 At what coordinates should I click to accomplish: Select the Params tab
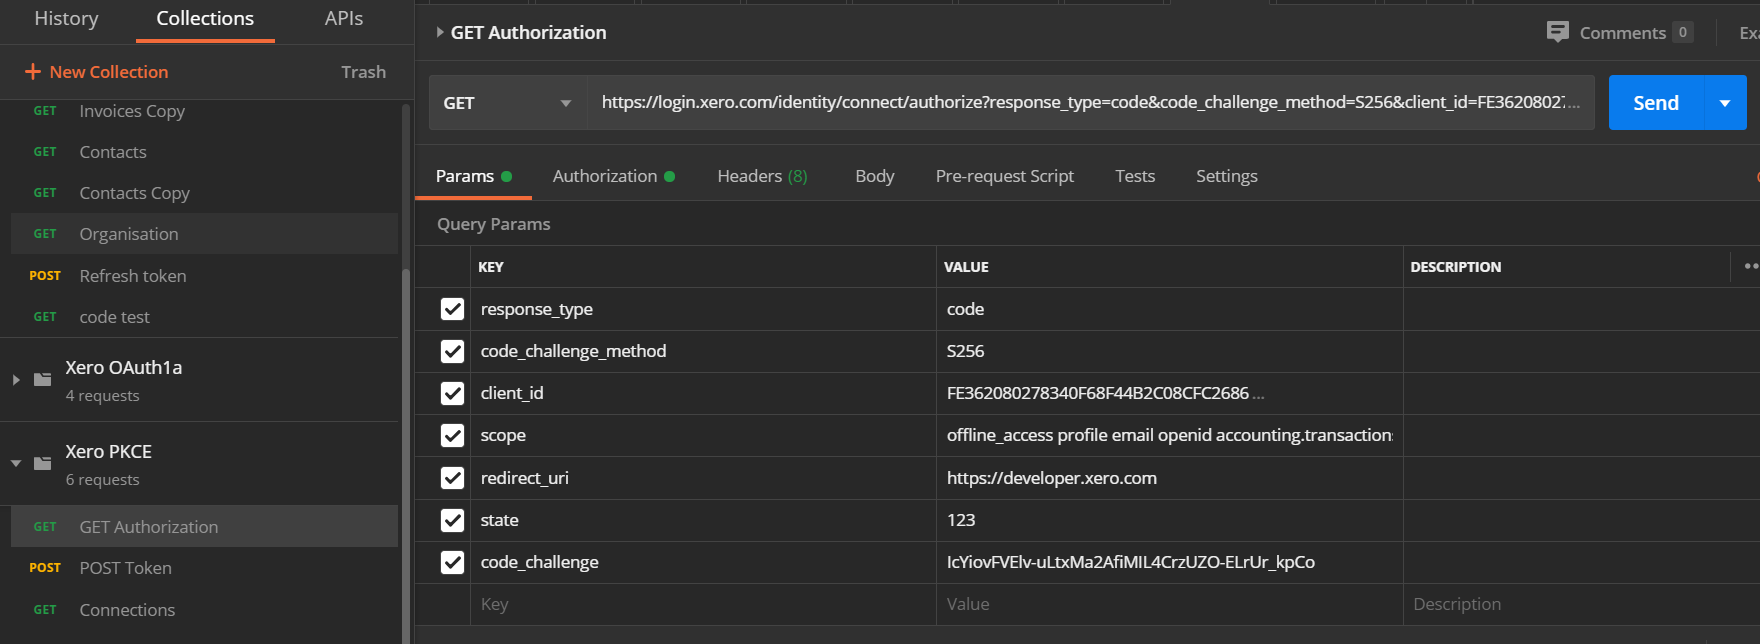473,176
